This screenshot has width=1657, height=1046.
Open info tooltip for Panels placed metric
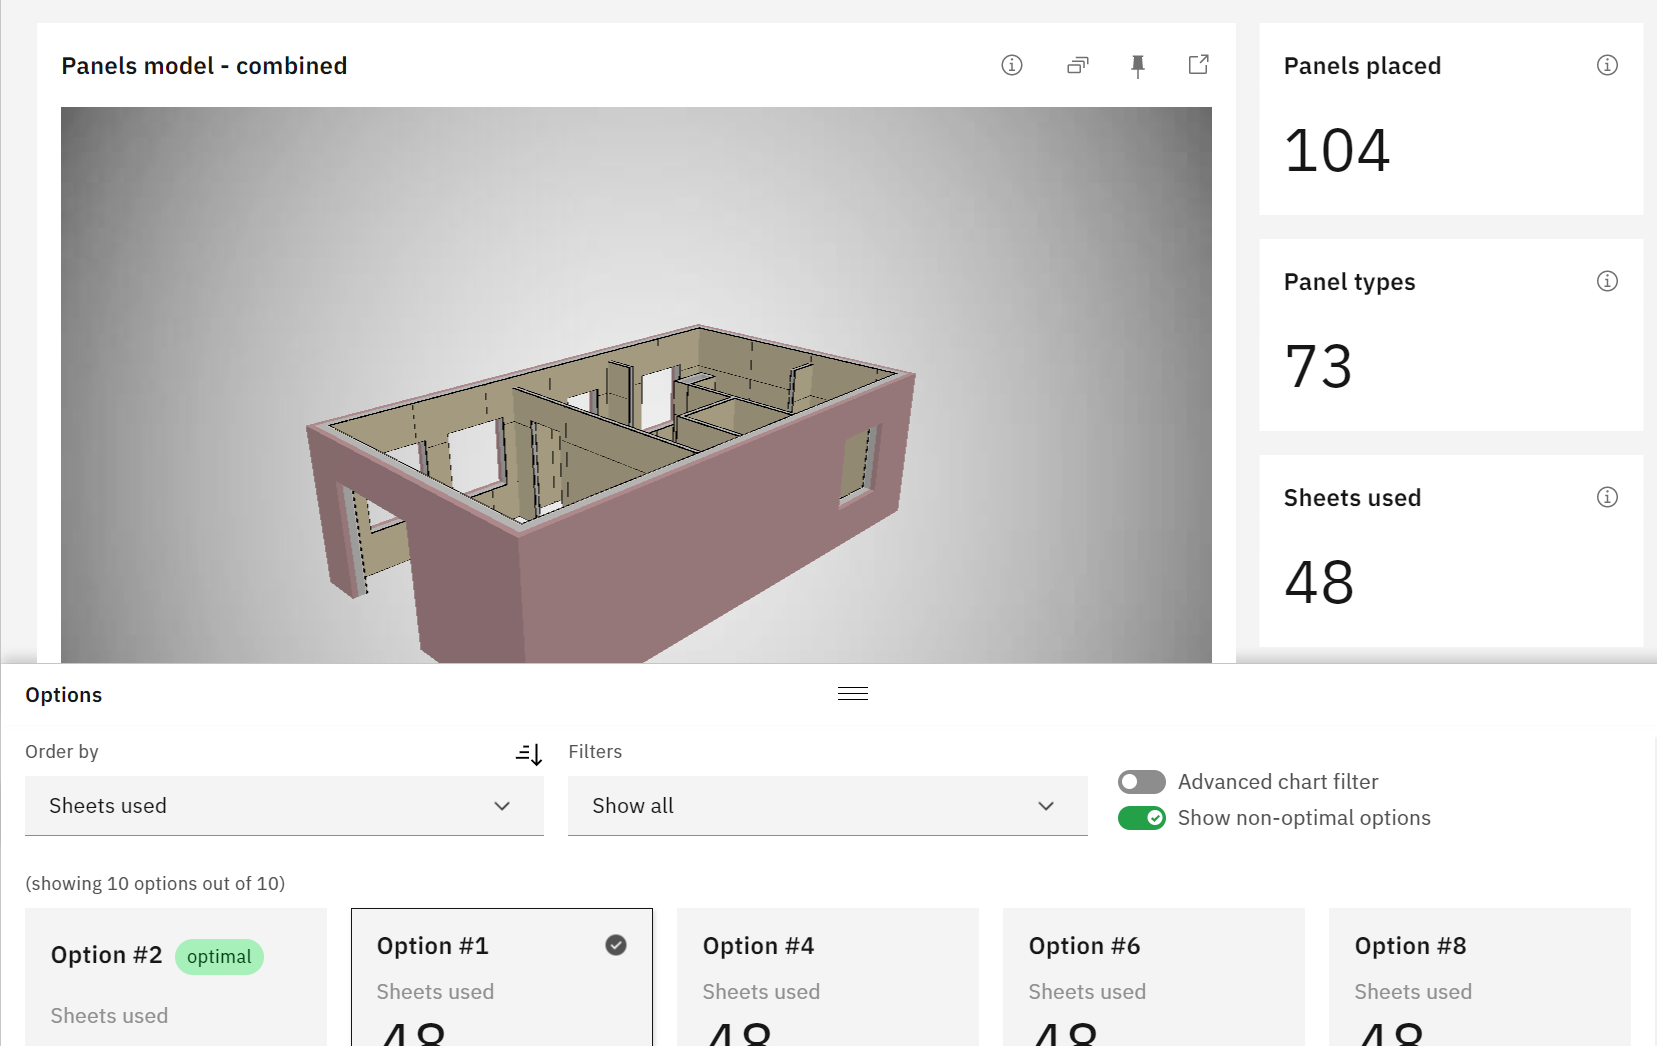(x=1607, y=65)
